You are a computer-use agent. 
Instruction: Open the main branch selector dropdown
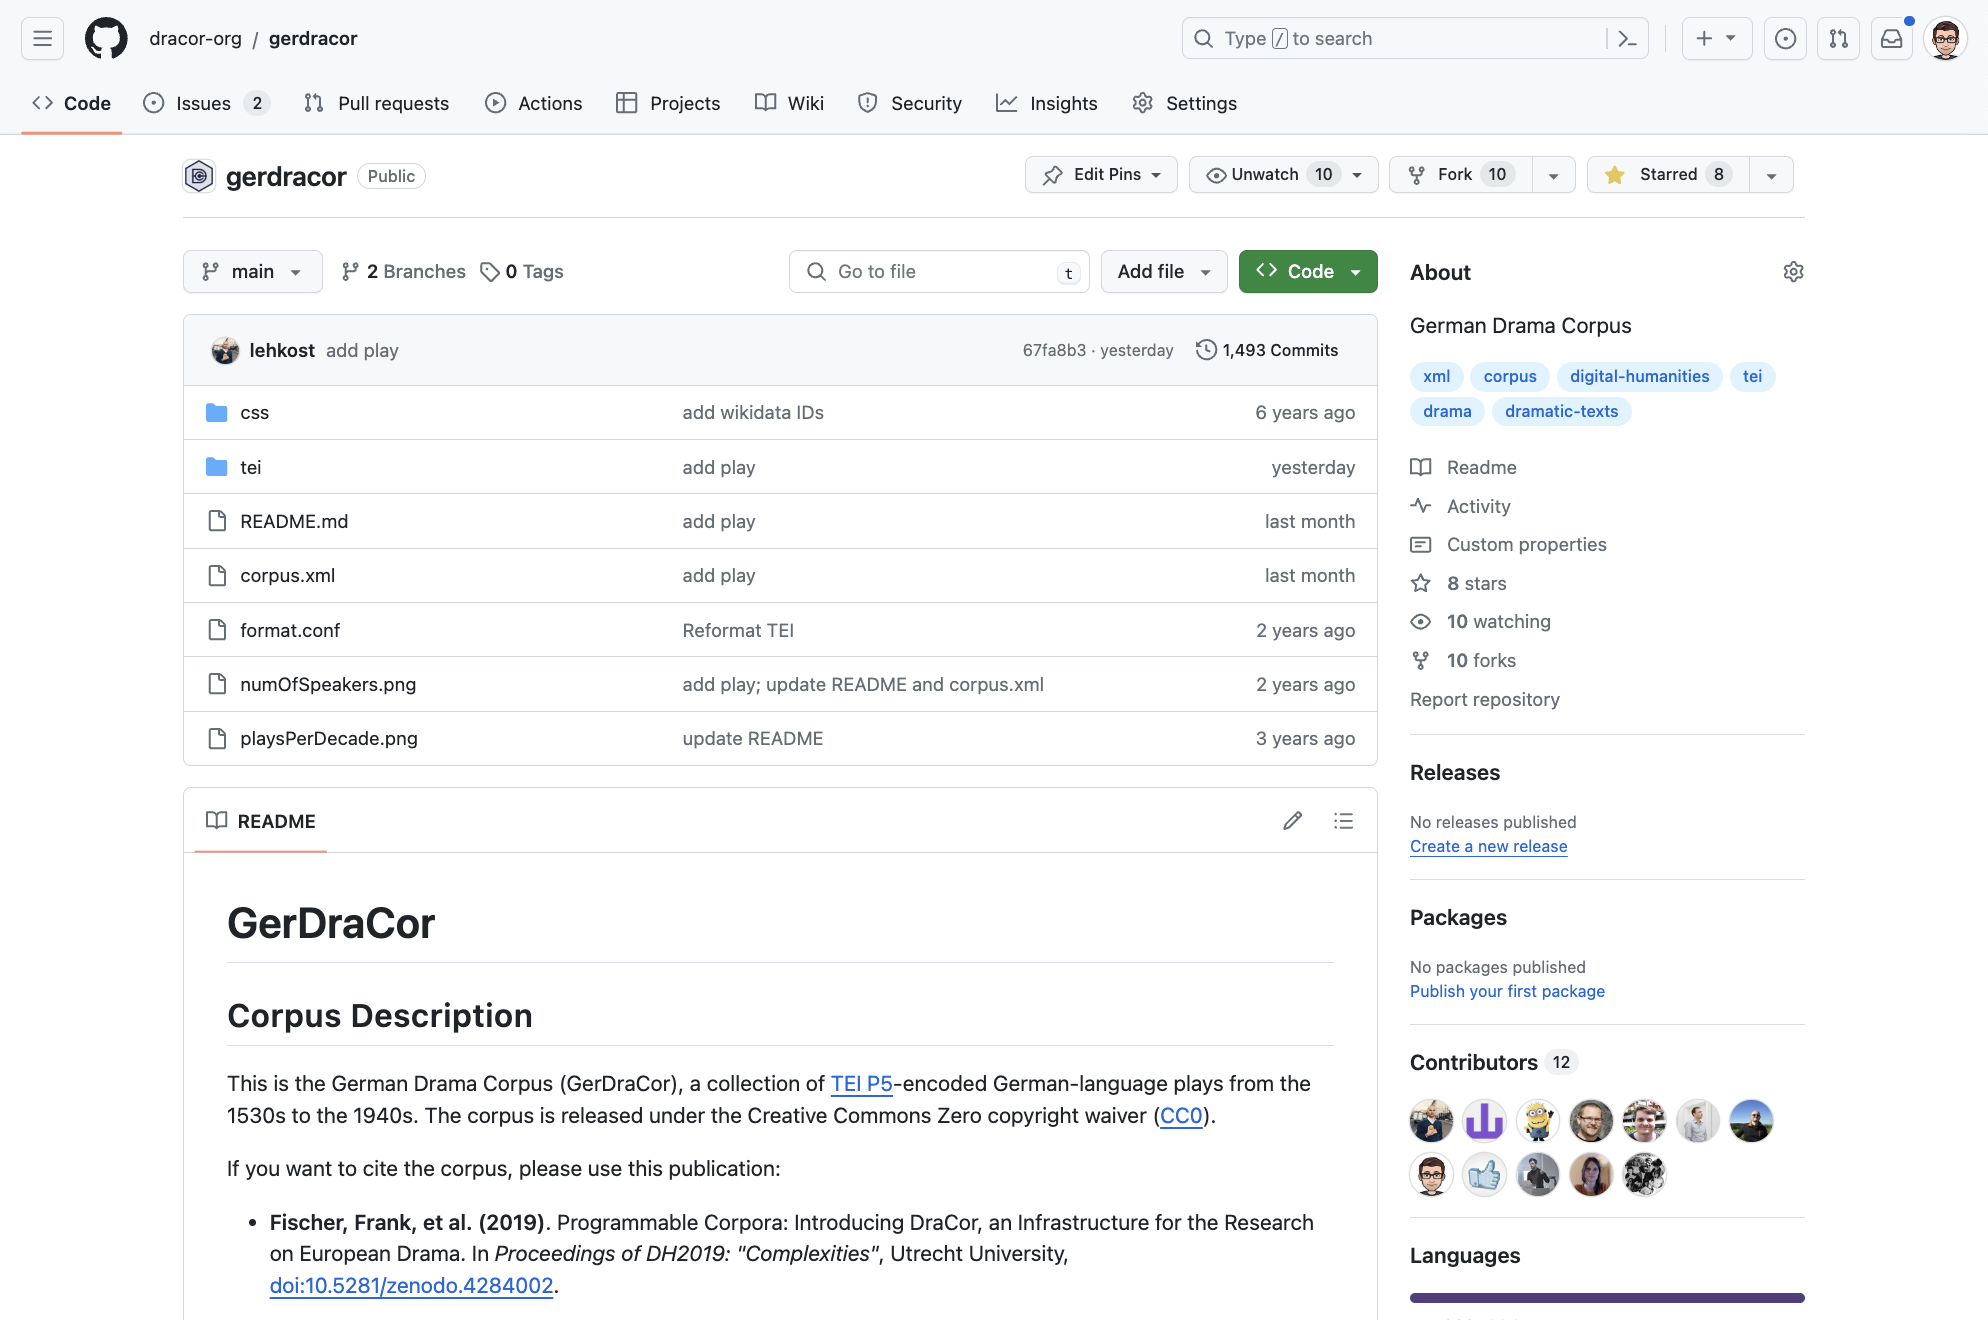point(252,272)
